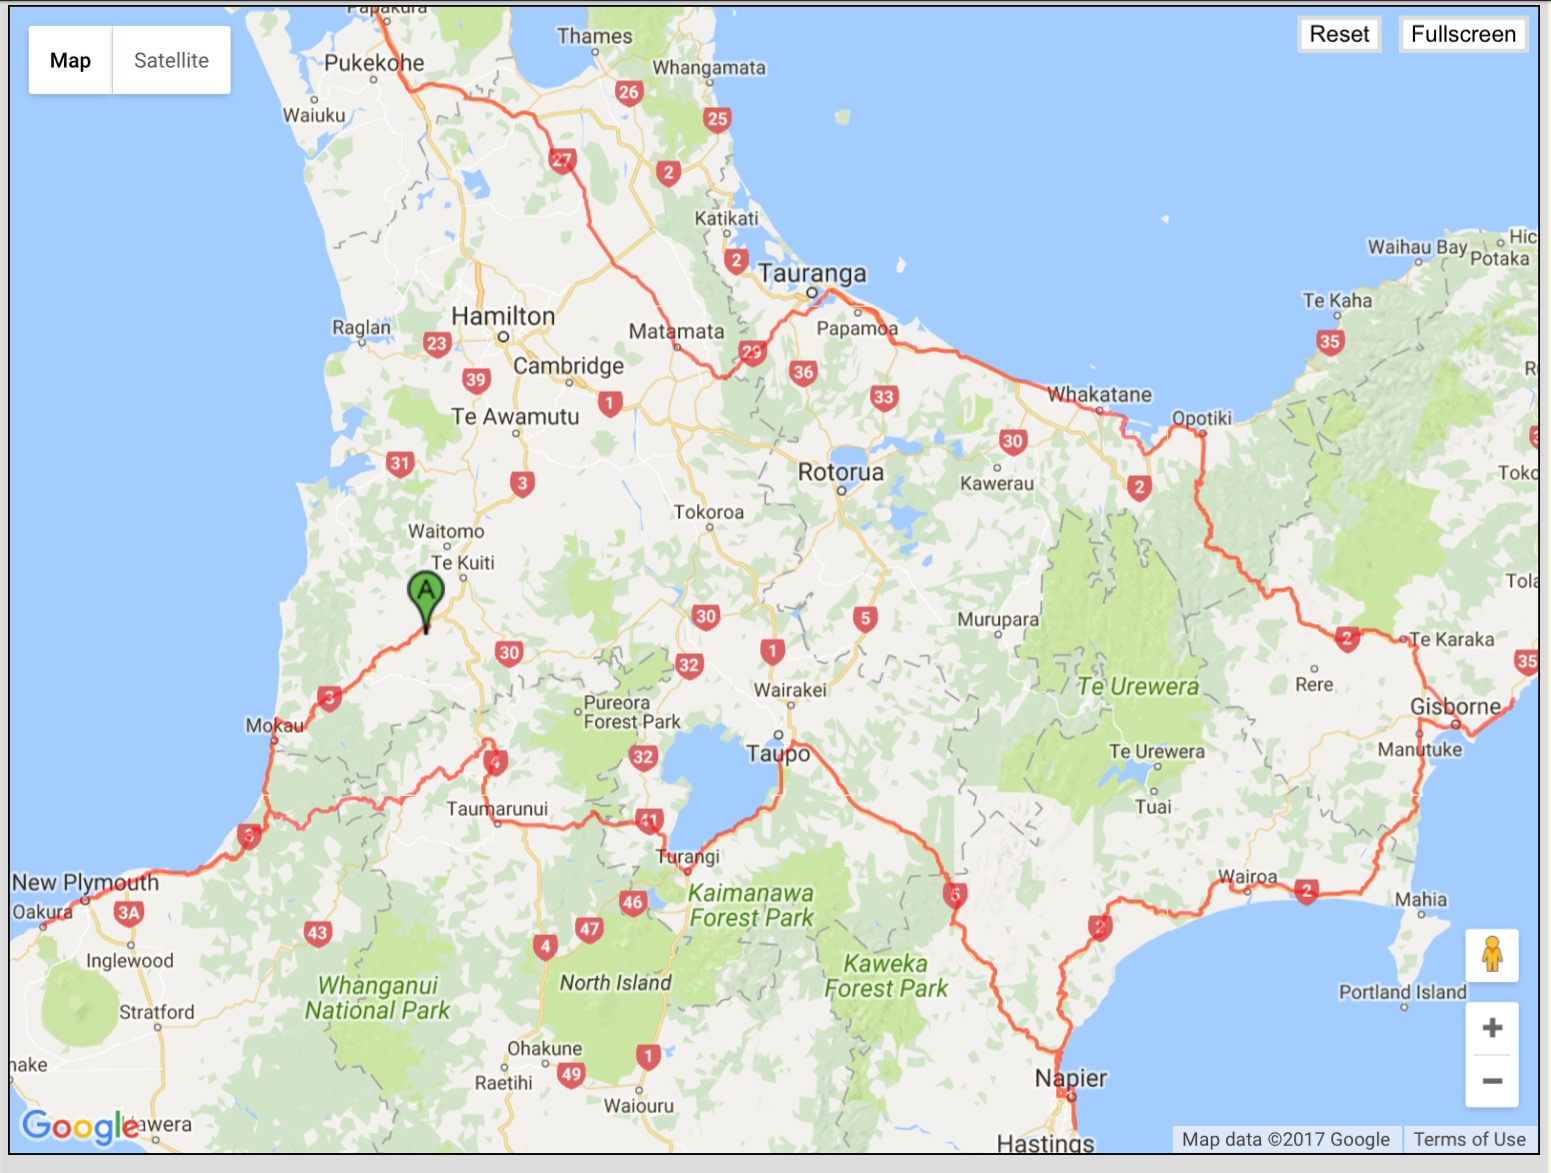
Task: Click highway 43 shield above Whanganui Park
Action: click(317, 933)
